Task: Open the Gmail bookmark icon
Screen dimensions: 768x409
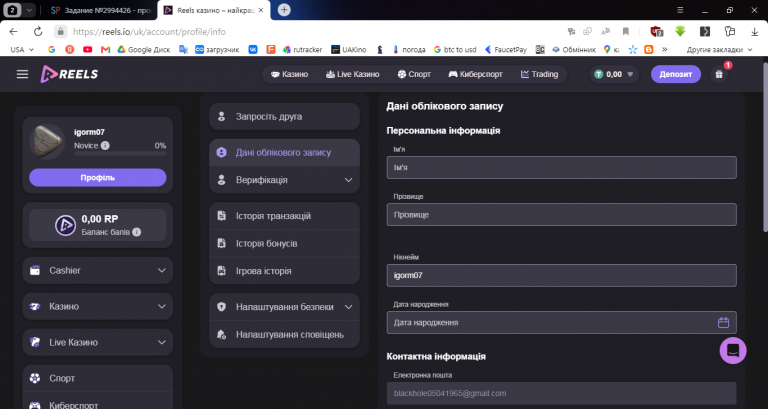Action: pyautogui.click(x=105, y=49)
